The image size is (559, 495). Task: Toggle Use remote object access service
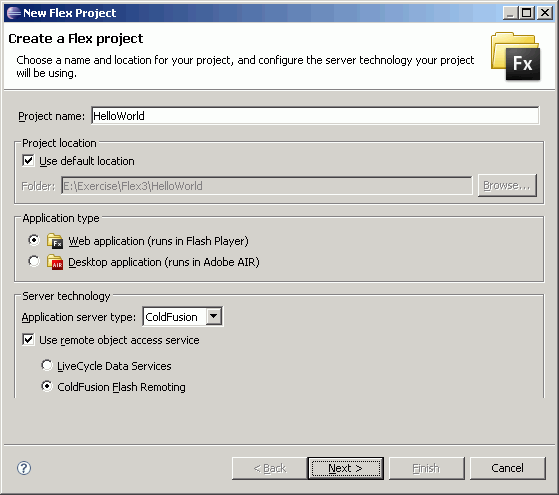click(28, 340)
